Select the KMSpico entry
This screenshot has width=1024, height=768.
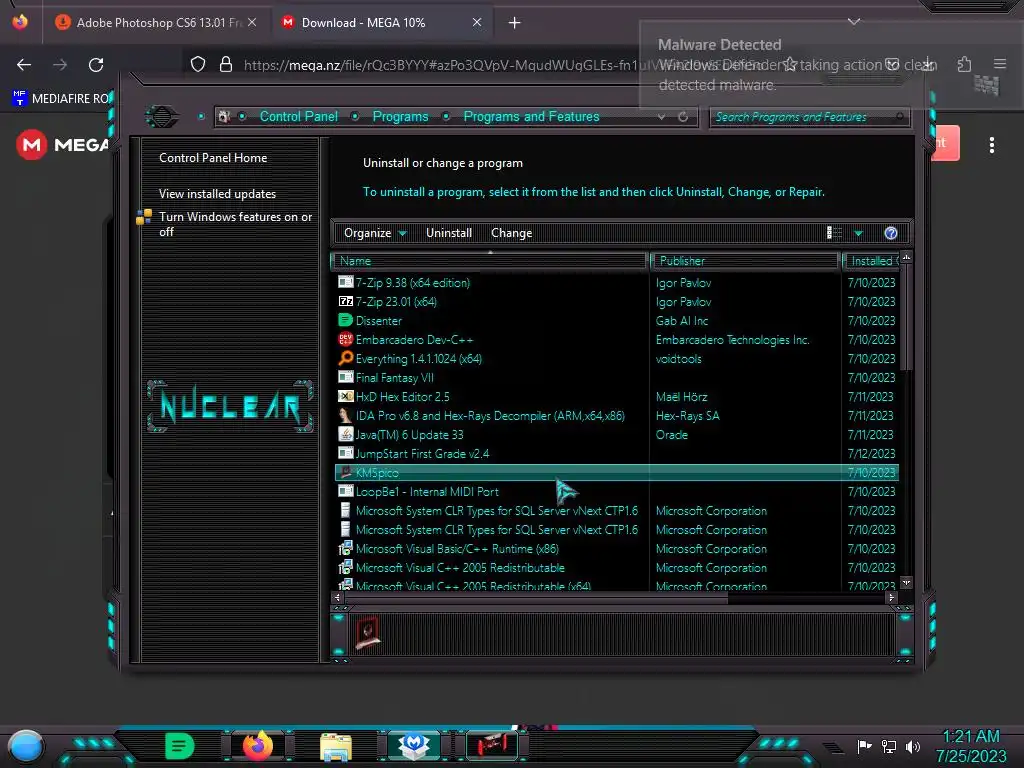coord(617,472)
